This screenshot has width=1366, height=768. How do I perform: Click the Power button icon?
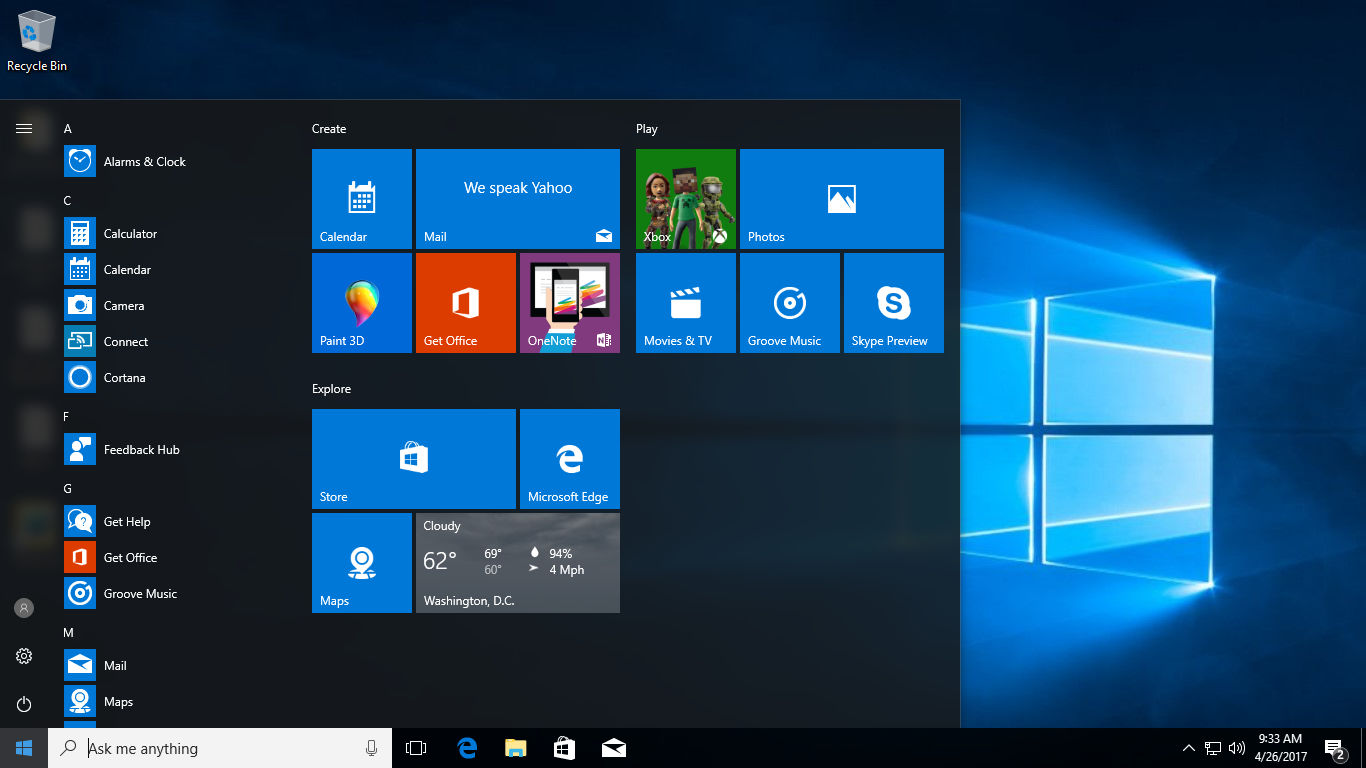24,704
